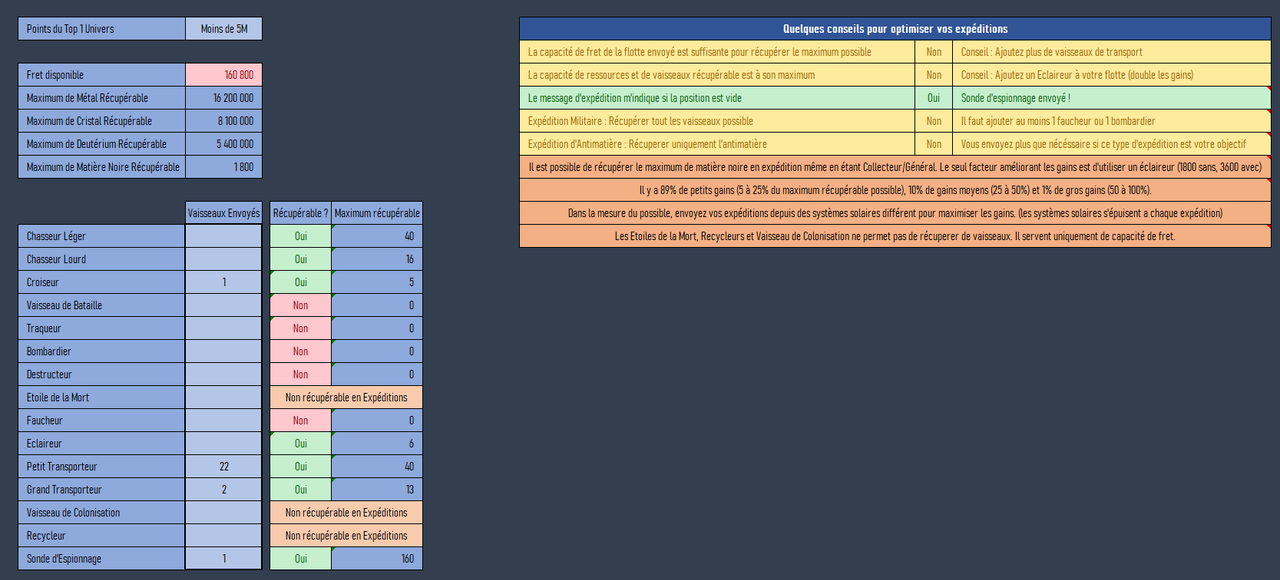Select the Traqueur sent-ships input cell
The width and height of the screenshot is (1280, 580).
[x=224, y=328]
